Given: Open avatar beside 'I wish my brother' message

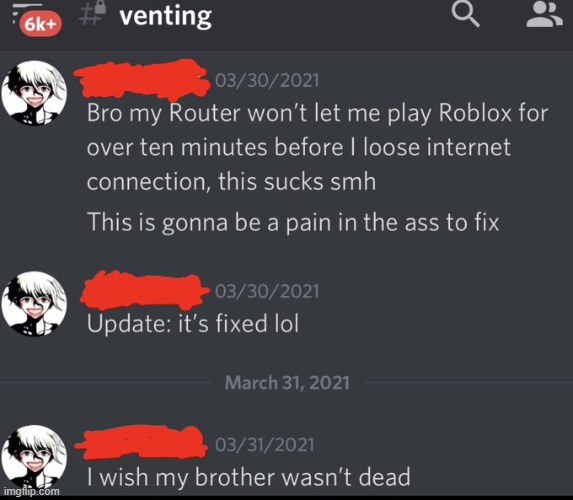Looking at the screenshot, I should (34, 457).
